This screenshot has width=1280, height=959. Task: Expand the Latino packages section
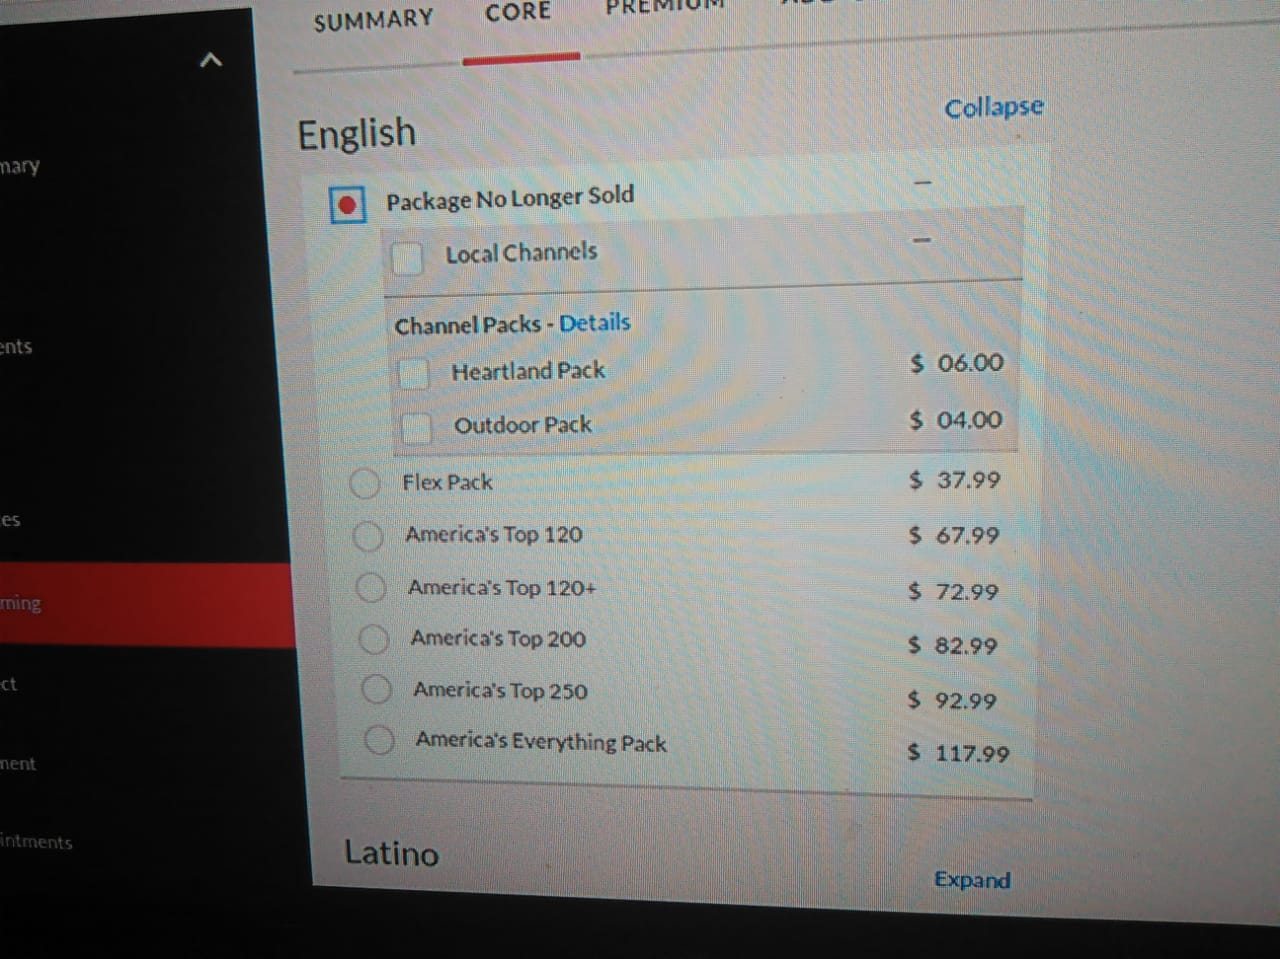972,880
